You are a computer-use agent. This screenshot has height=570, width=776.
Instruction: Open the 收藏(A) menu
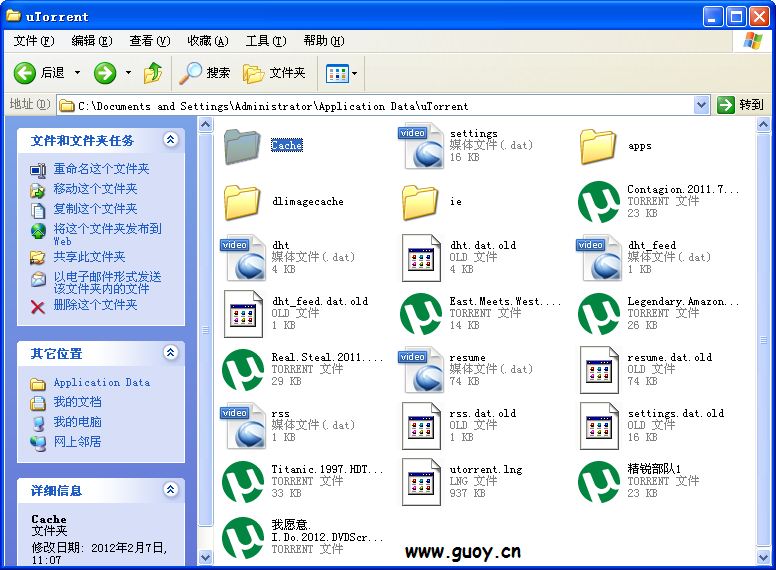[208, 41]
